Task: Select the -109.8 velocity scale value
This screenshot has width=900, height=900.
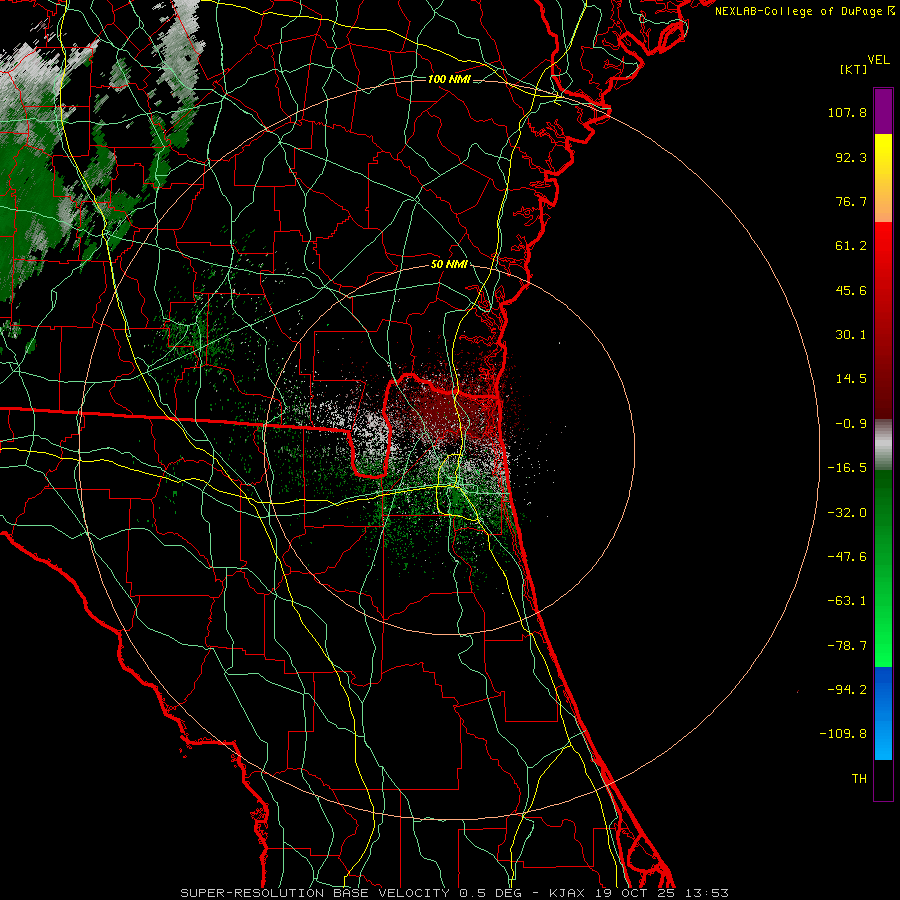Action: 843,734
